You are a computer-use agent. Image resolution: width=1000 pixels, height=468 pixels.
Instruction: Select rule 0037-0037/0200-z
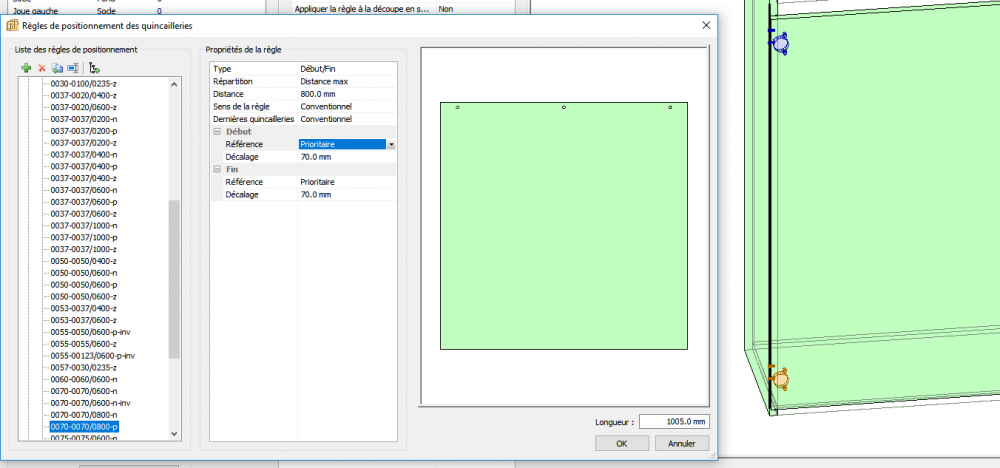(84, 143)
